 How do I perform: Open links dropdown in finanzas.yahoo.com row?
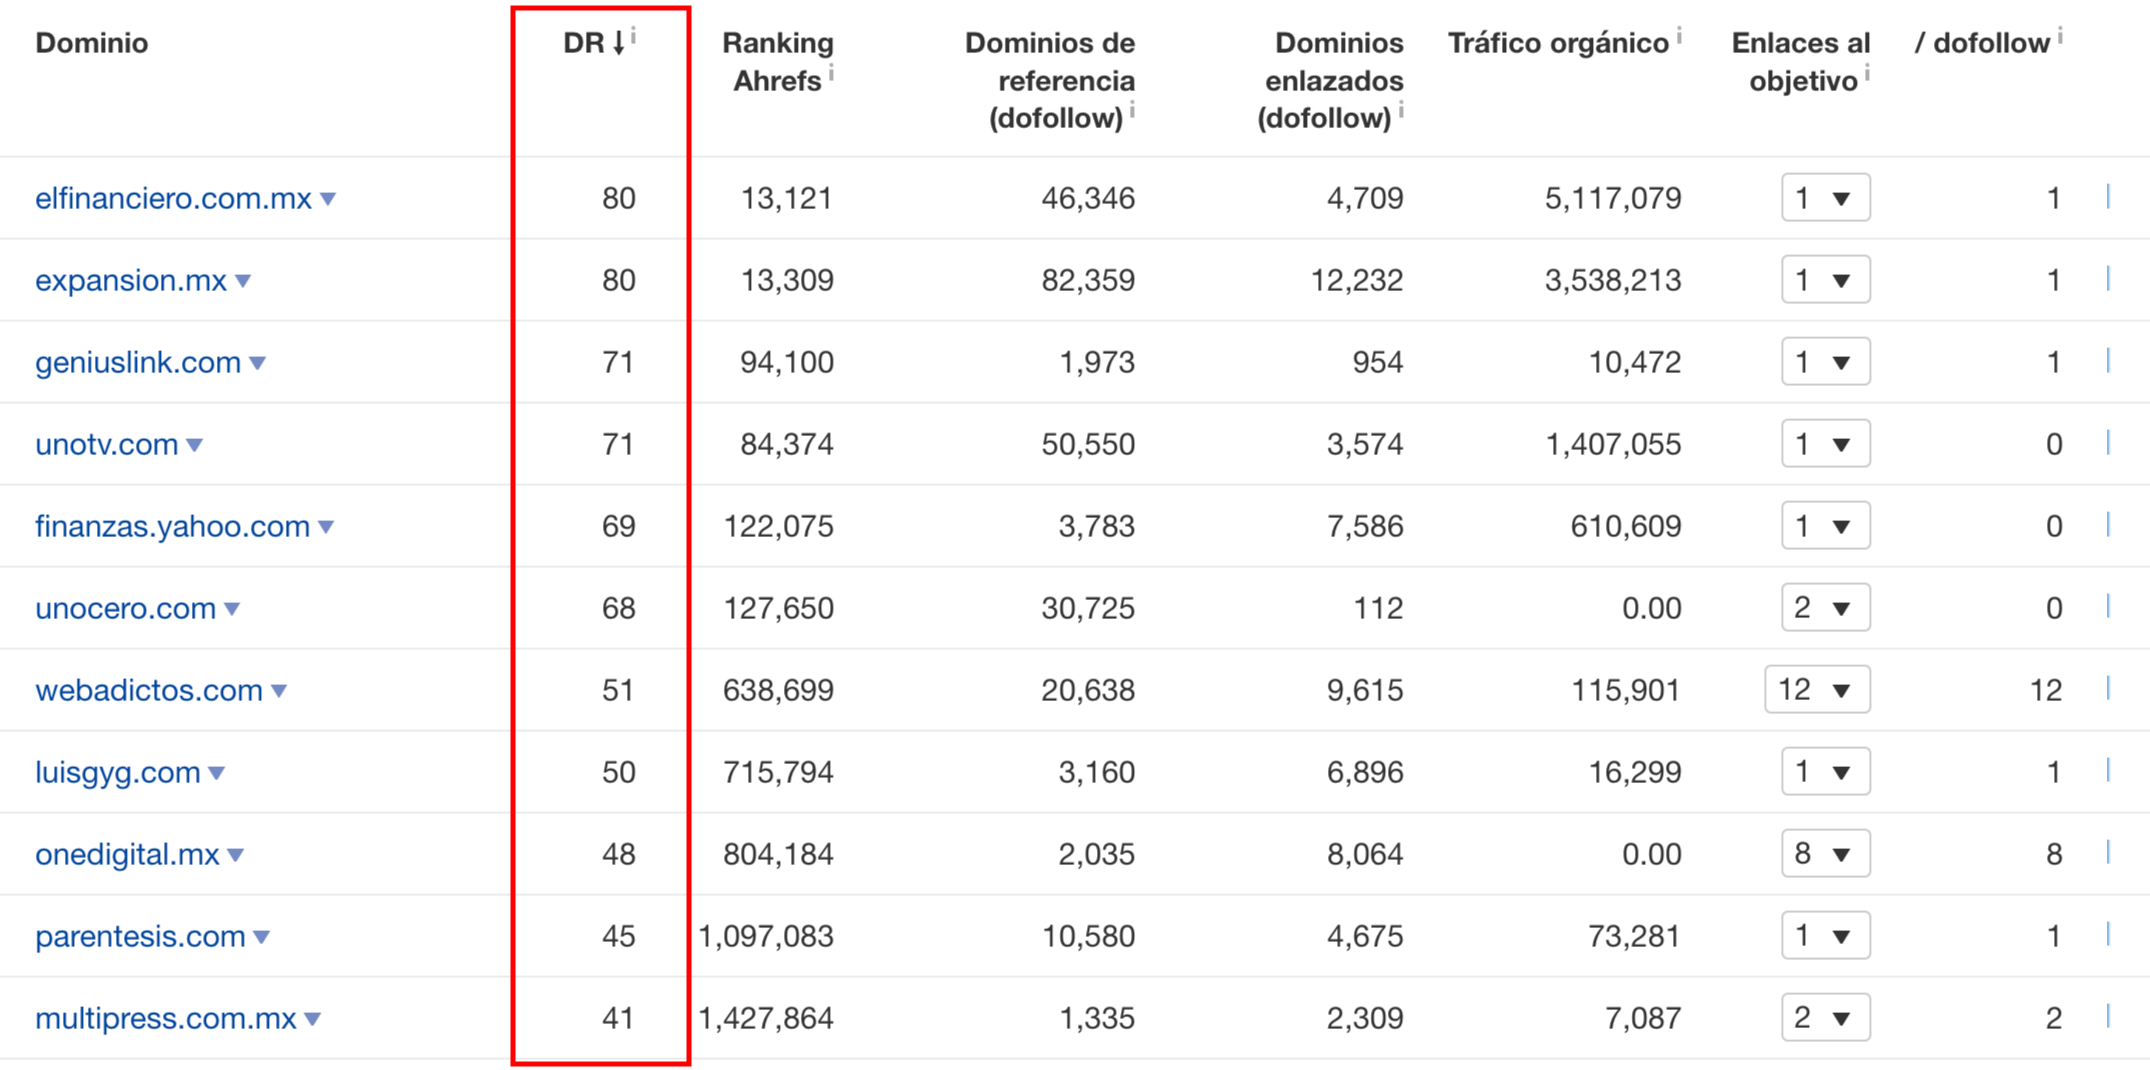pos(1825,526)
